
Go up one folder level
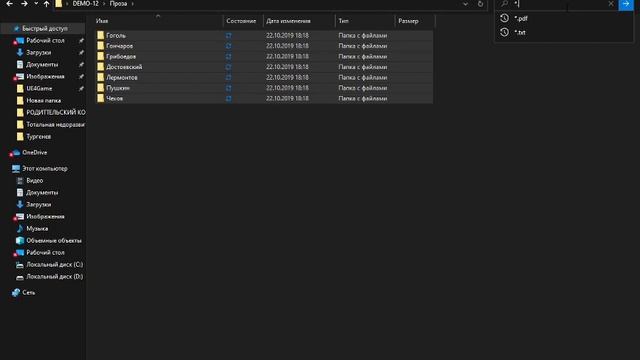click(x=47, y=4)
